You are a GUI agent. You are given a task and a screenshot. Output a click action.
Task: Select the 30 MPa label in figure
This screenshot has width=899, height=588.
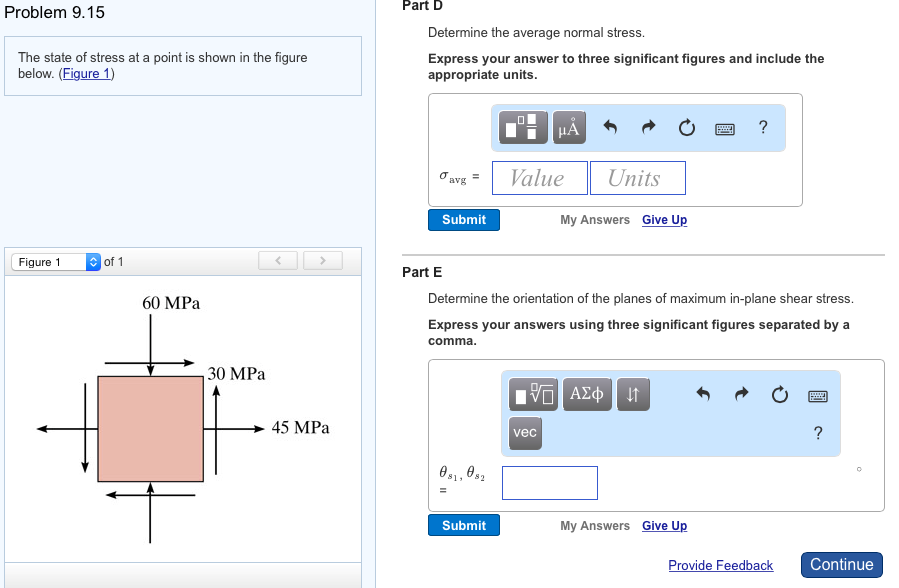click(236, 374)
